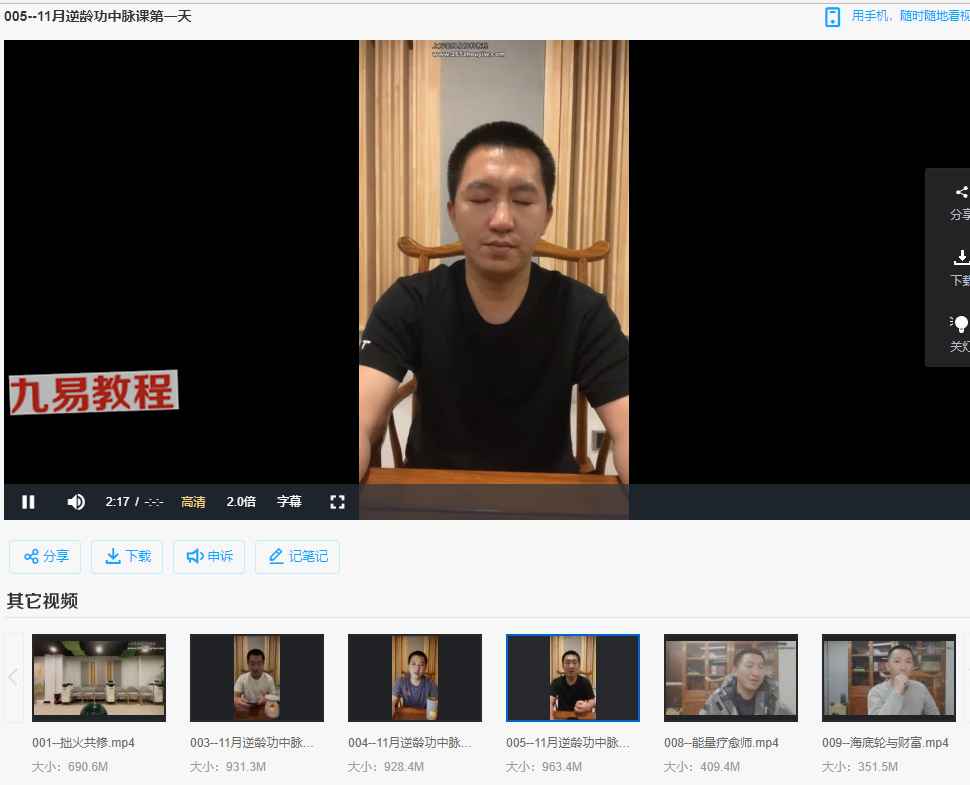
Task: Click the mobile phone icon at top right
Action: [832, 17]
